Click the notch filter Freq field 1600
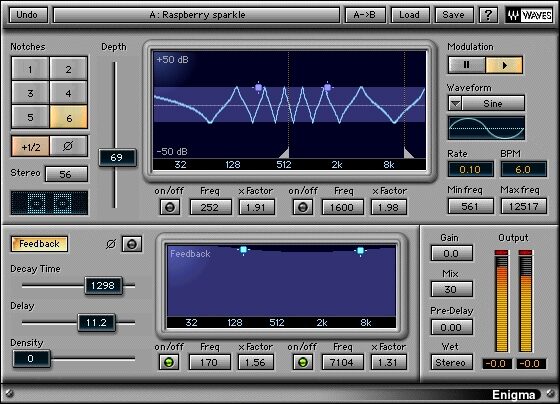Viewport: 560px width, 404px height. click(x=342, y=207)
